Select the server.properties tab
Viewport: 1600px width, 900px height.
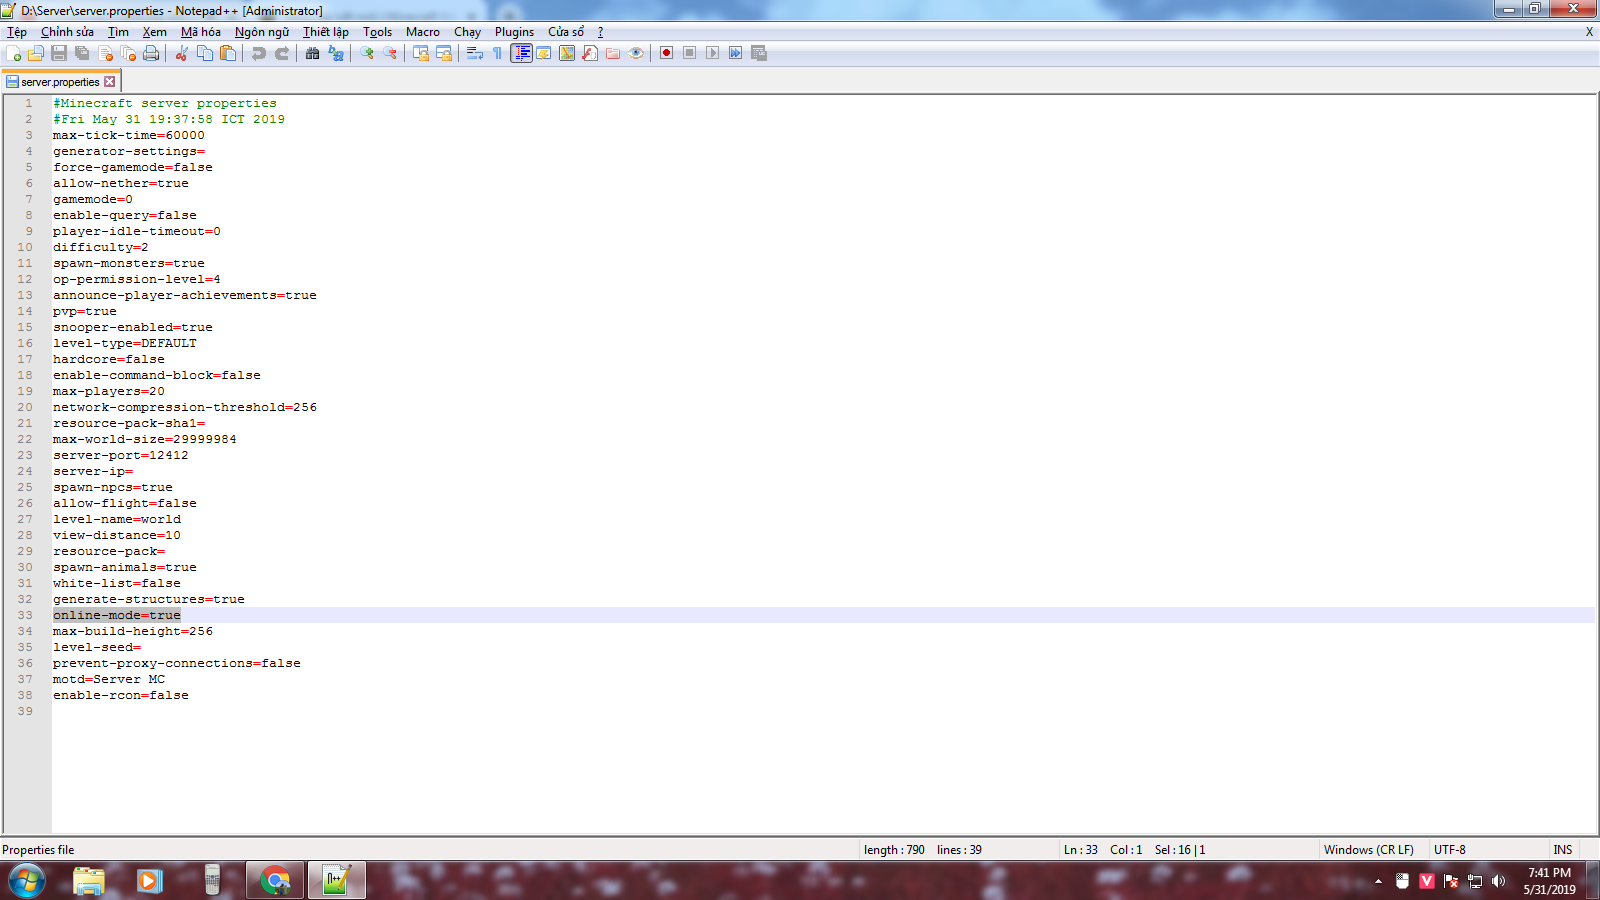pyautogui.click(x=60, y=82)
